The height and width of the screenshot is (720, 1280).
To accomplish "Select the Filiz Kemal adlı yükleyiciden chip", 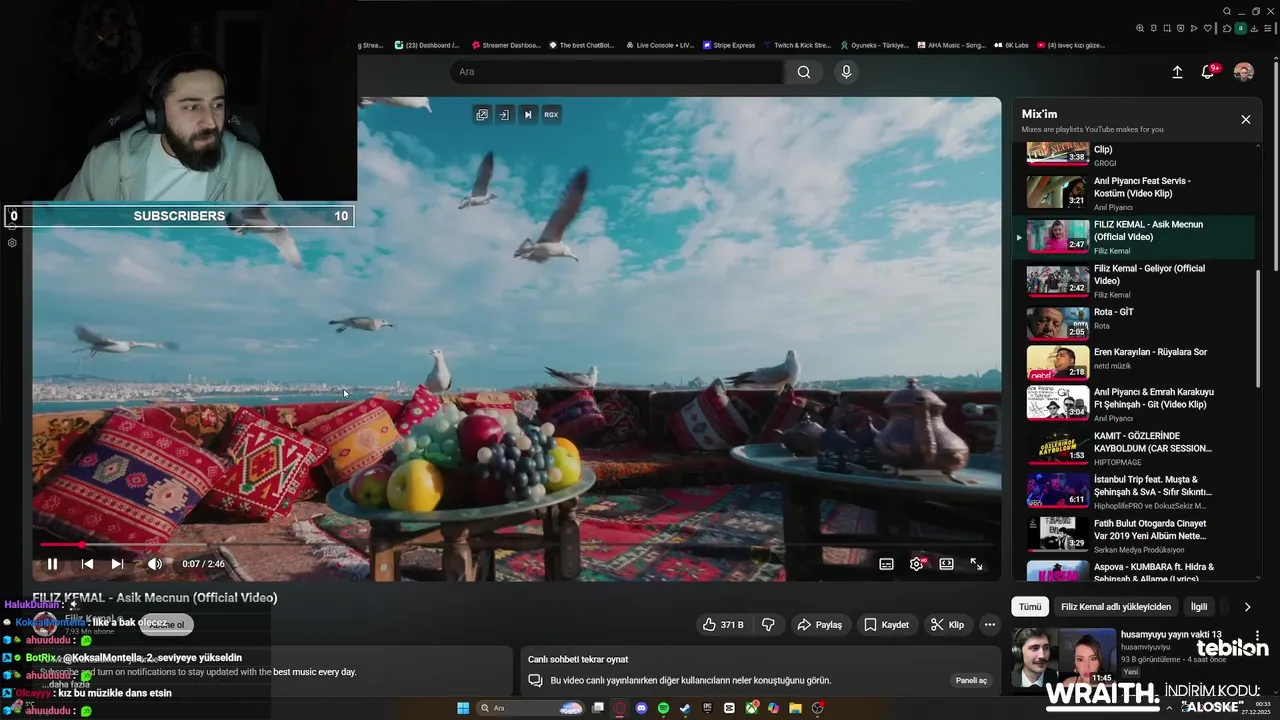I will tap(1115, 607).
